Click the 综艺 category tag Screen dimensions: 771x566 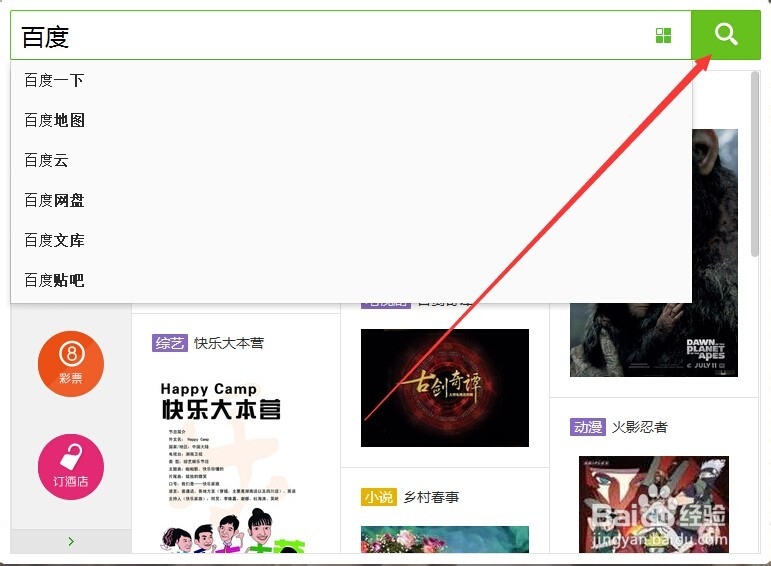click(x=170, y=343)
